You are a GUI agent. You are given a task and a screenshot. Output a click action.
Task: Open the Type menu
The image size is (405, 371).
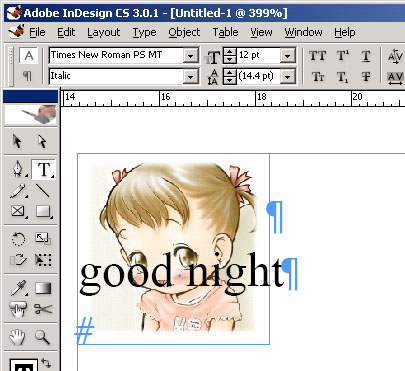click(144, 32)
